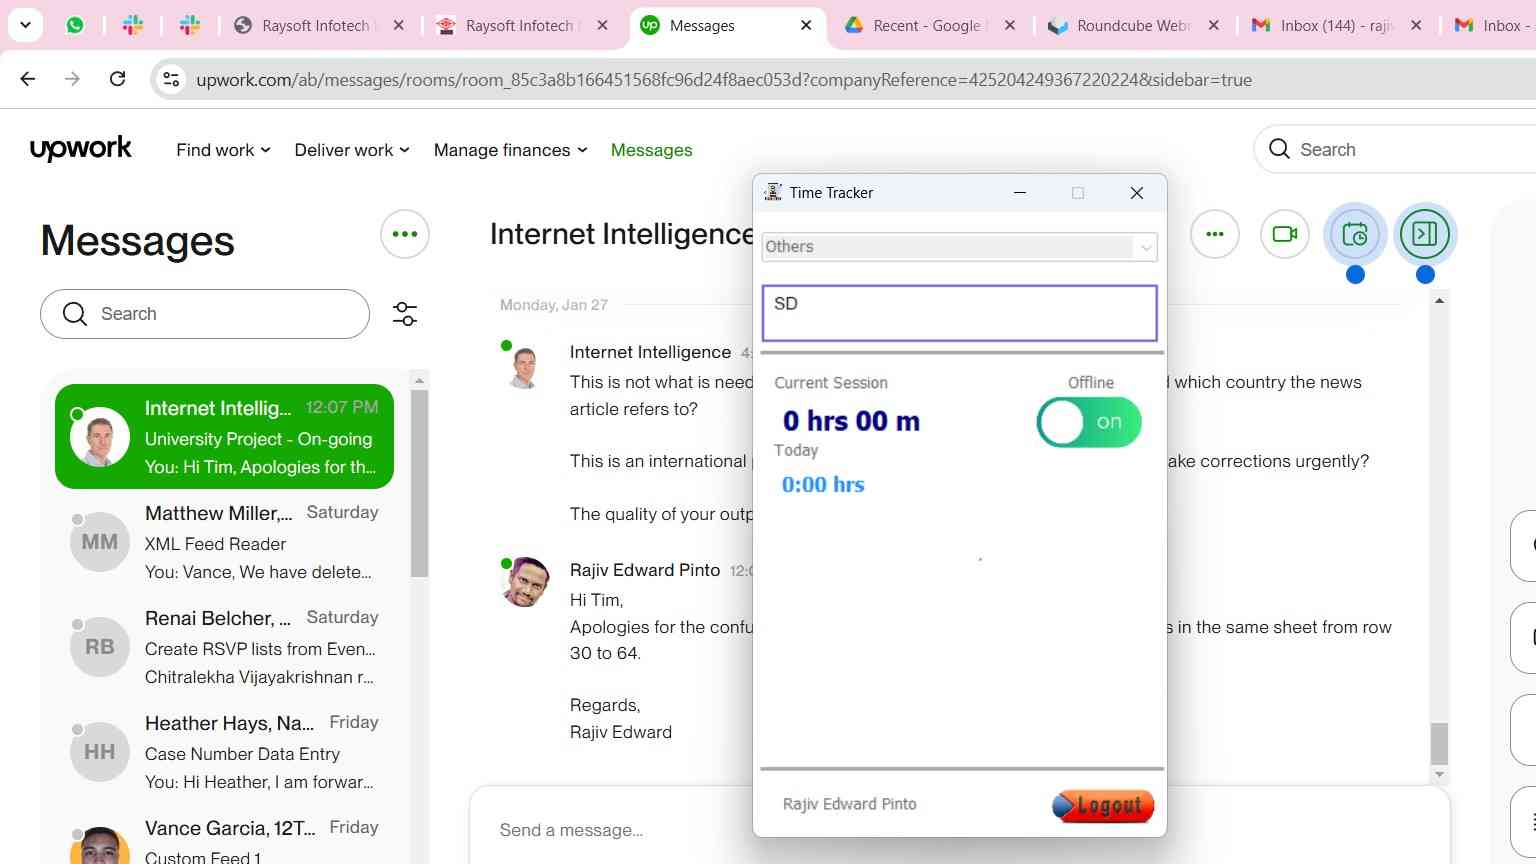Open the schedule meeting calendar icon

coord(1355,234)
